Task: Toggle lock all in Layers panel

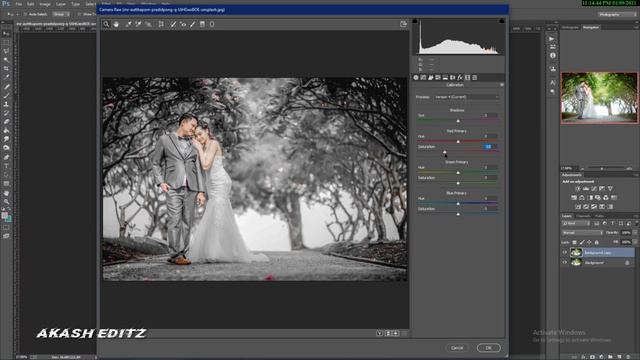Action: click(596, 242)
